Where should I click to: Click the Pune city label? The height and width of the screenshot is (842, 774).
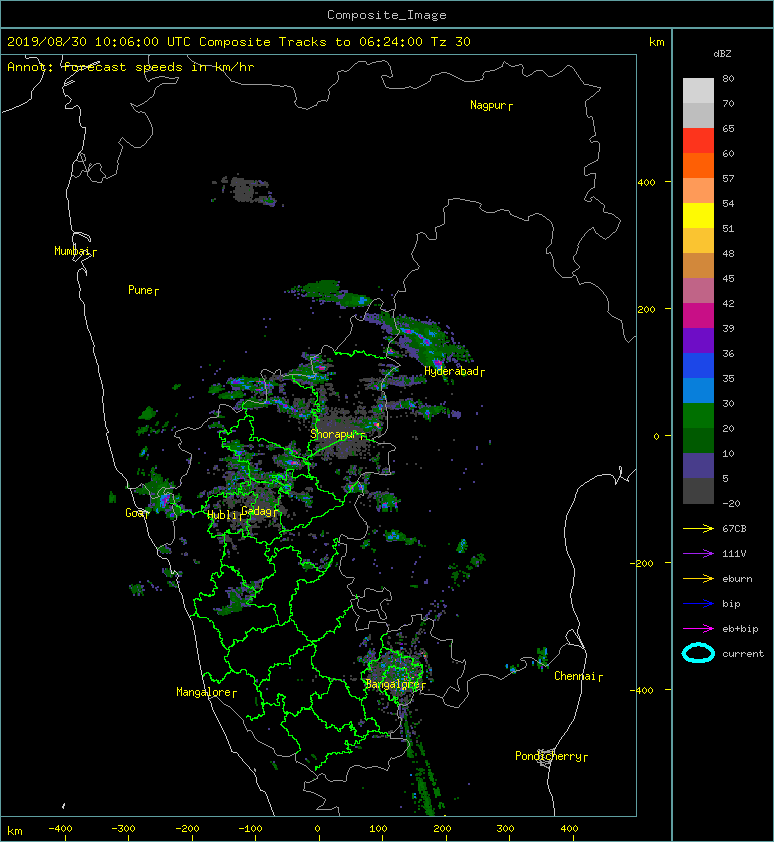[141, 290]
